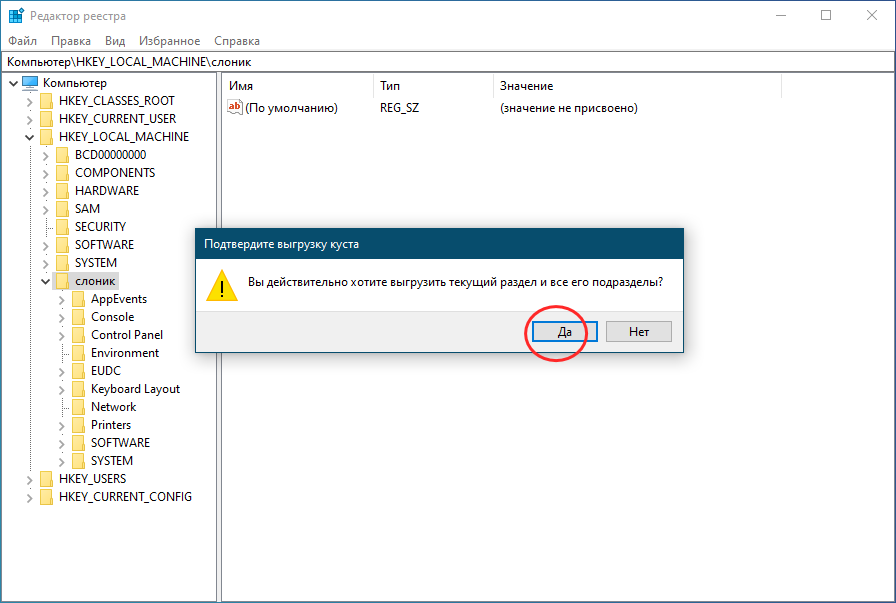Expand the HKEY_CURRENT_USER node
This screenshot has height=603, width=896.
point(30,119)
